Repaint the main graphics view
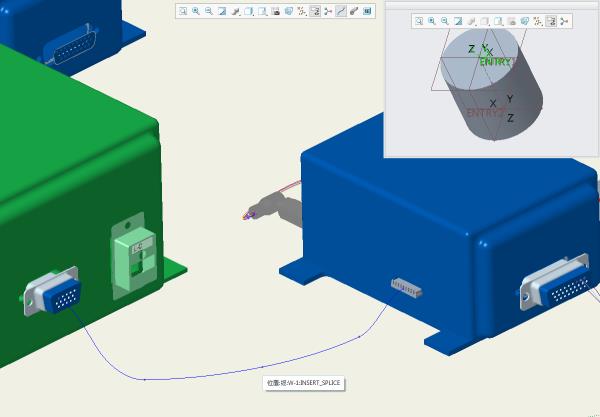 [222, 11]
